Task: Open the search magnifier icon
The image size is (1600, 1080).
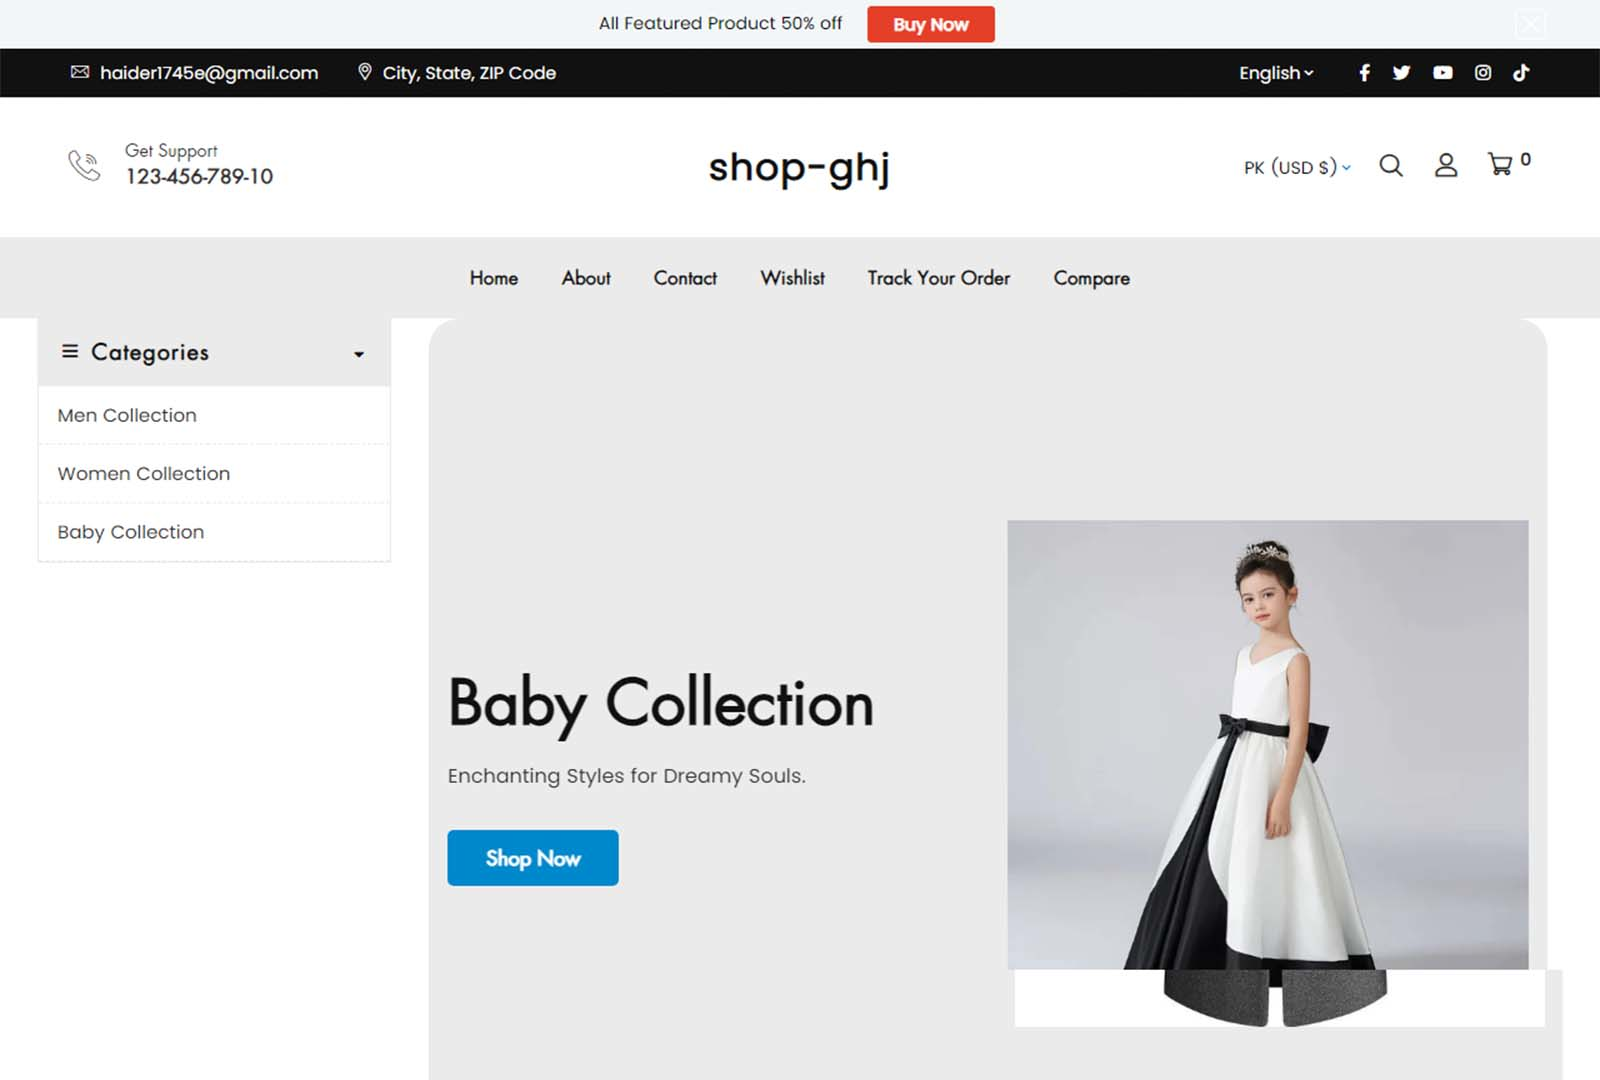Action: coord(1391,165)
